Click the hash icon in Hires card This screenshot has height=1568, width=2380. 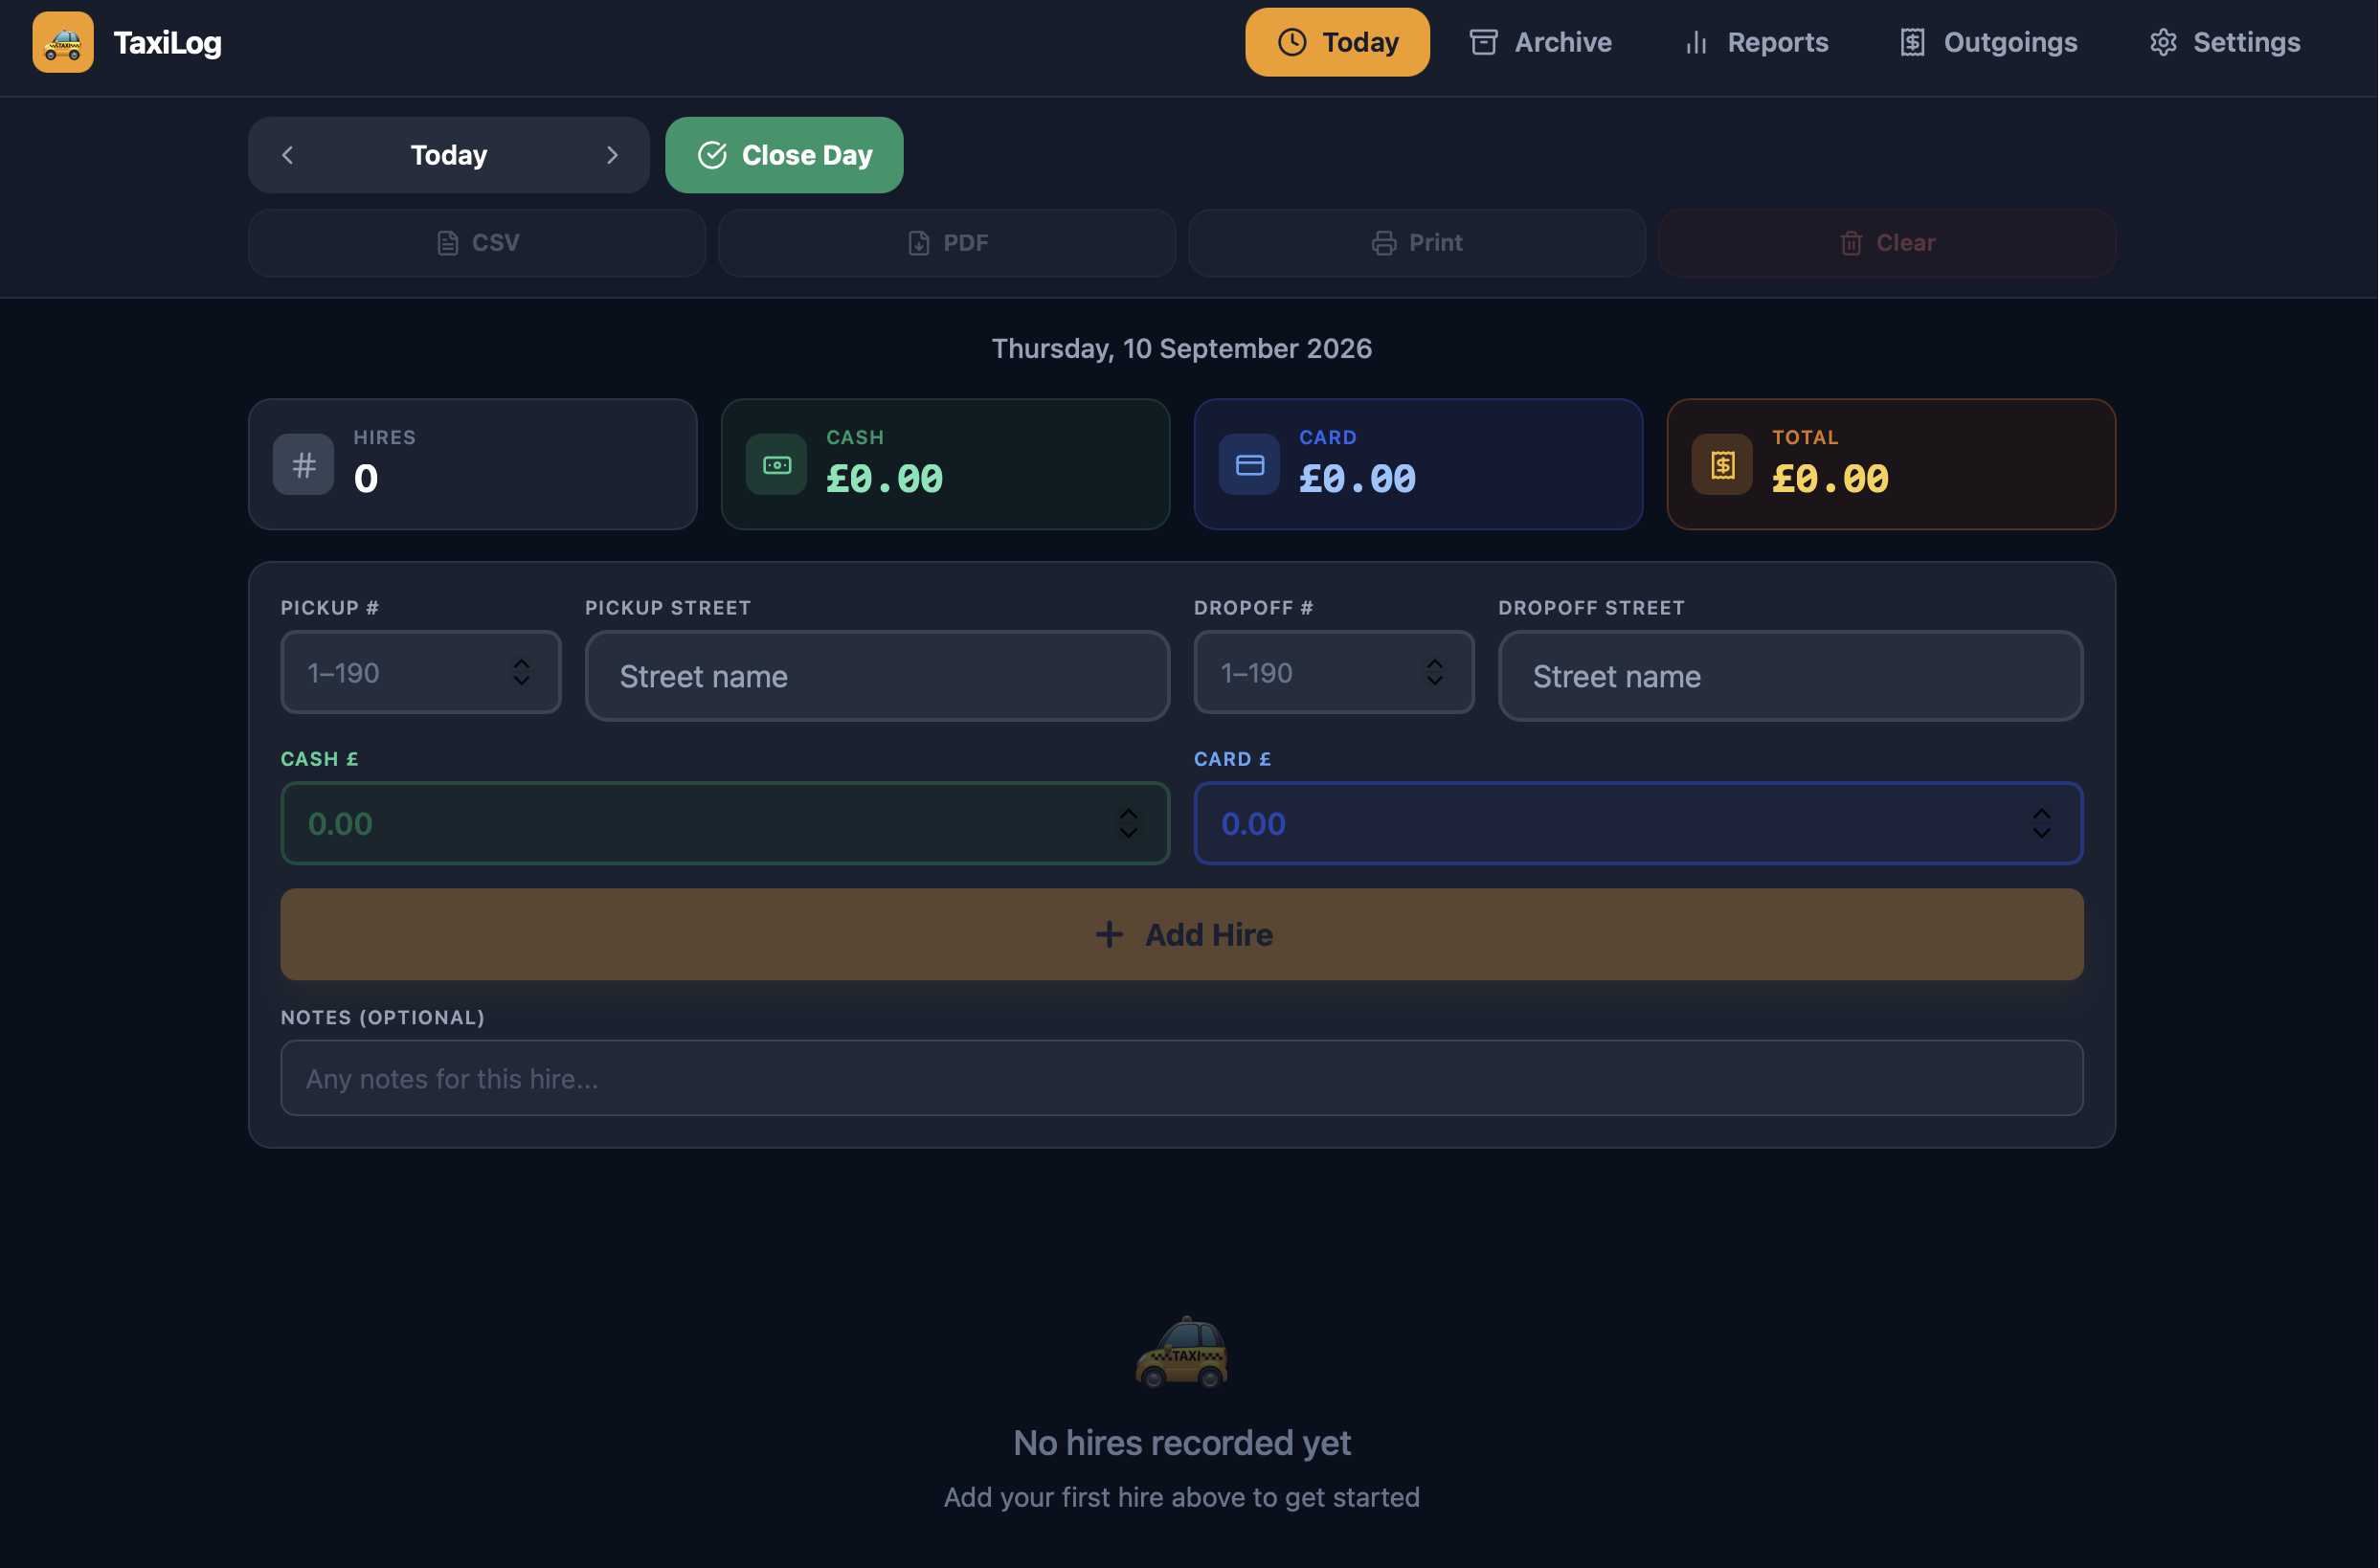304,464
